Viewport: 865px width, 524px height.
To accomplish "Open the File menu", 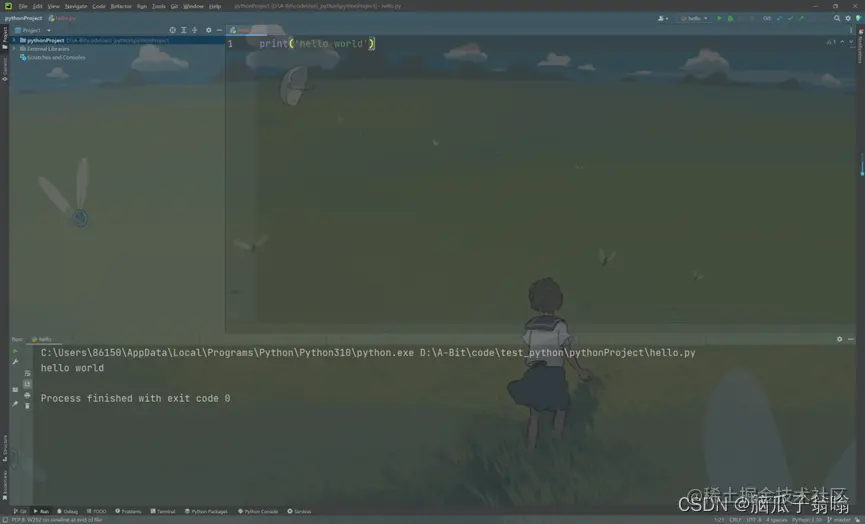I will [23, 6].
